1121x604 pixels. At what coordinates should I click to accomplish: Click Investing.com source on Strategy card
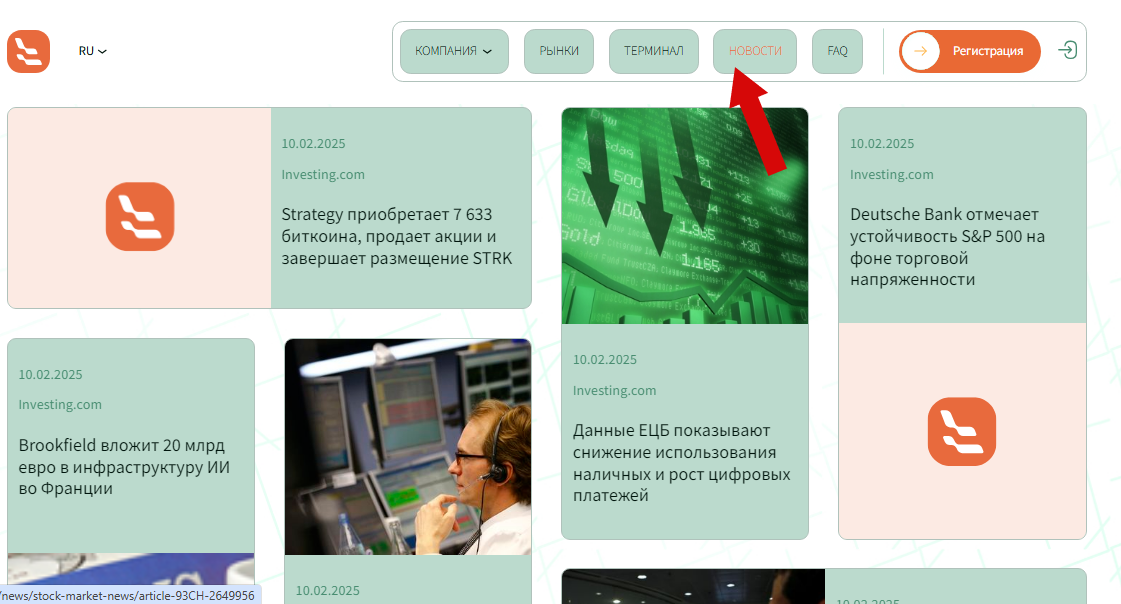[322, 174]
